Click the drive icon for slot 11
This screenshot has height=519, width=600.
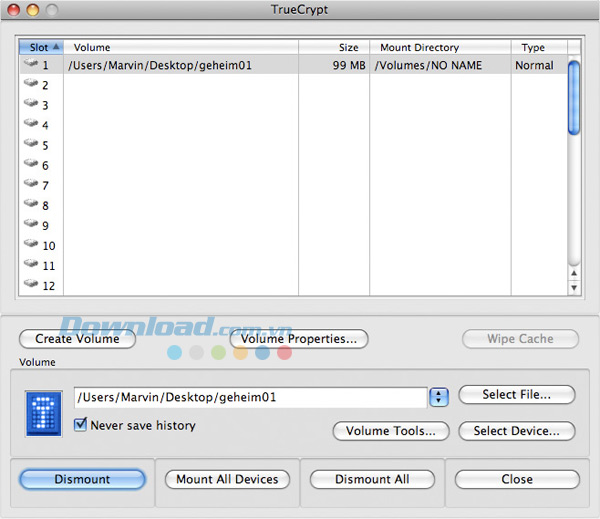click(31, 264)
